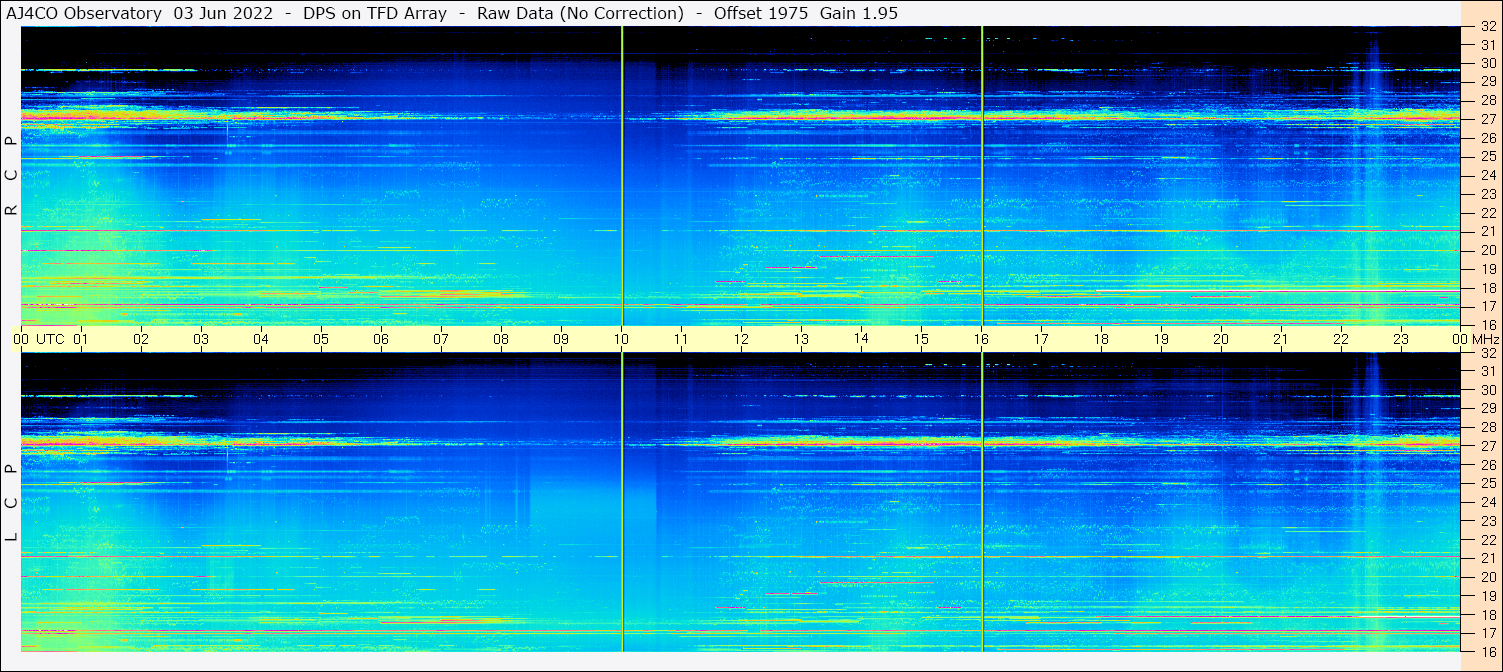Click hour label 03 on the UTC axis
1503x672 pixels.
[x=201, y=339]
